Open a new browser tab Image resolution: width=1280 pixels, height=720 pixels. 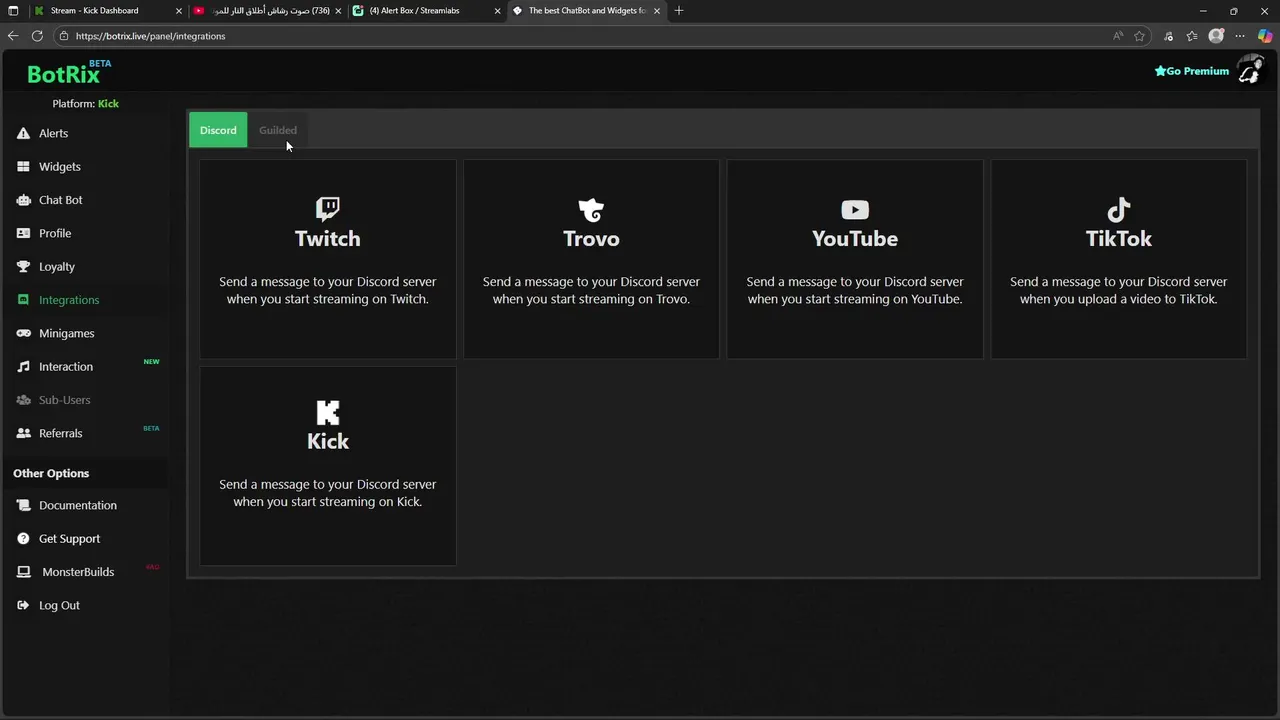pos(679,10)
